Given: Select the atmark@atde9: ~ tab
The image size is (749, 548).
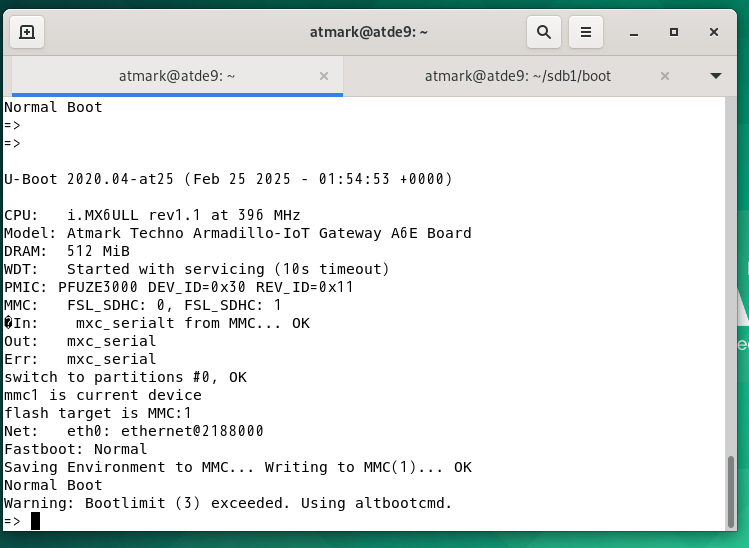Looking at the screenshot, I should click(177, 76).
